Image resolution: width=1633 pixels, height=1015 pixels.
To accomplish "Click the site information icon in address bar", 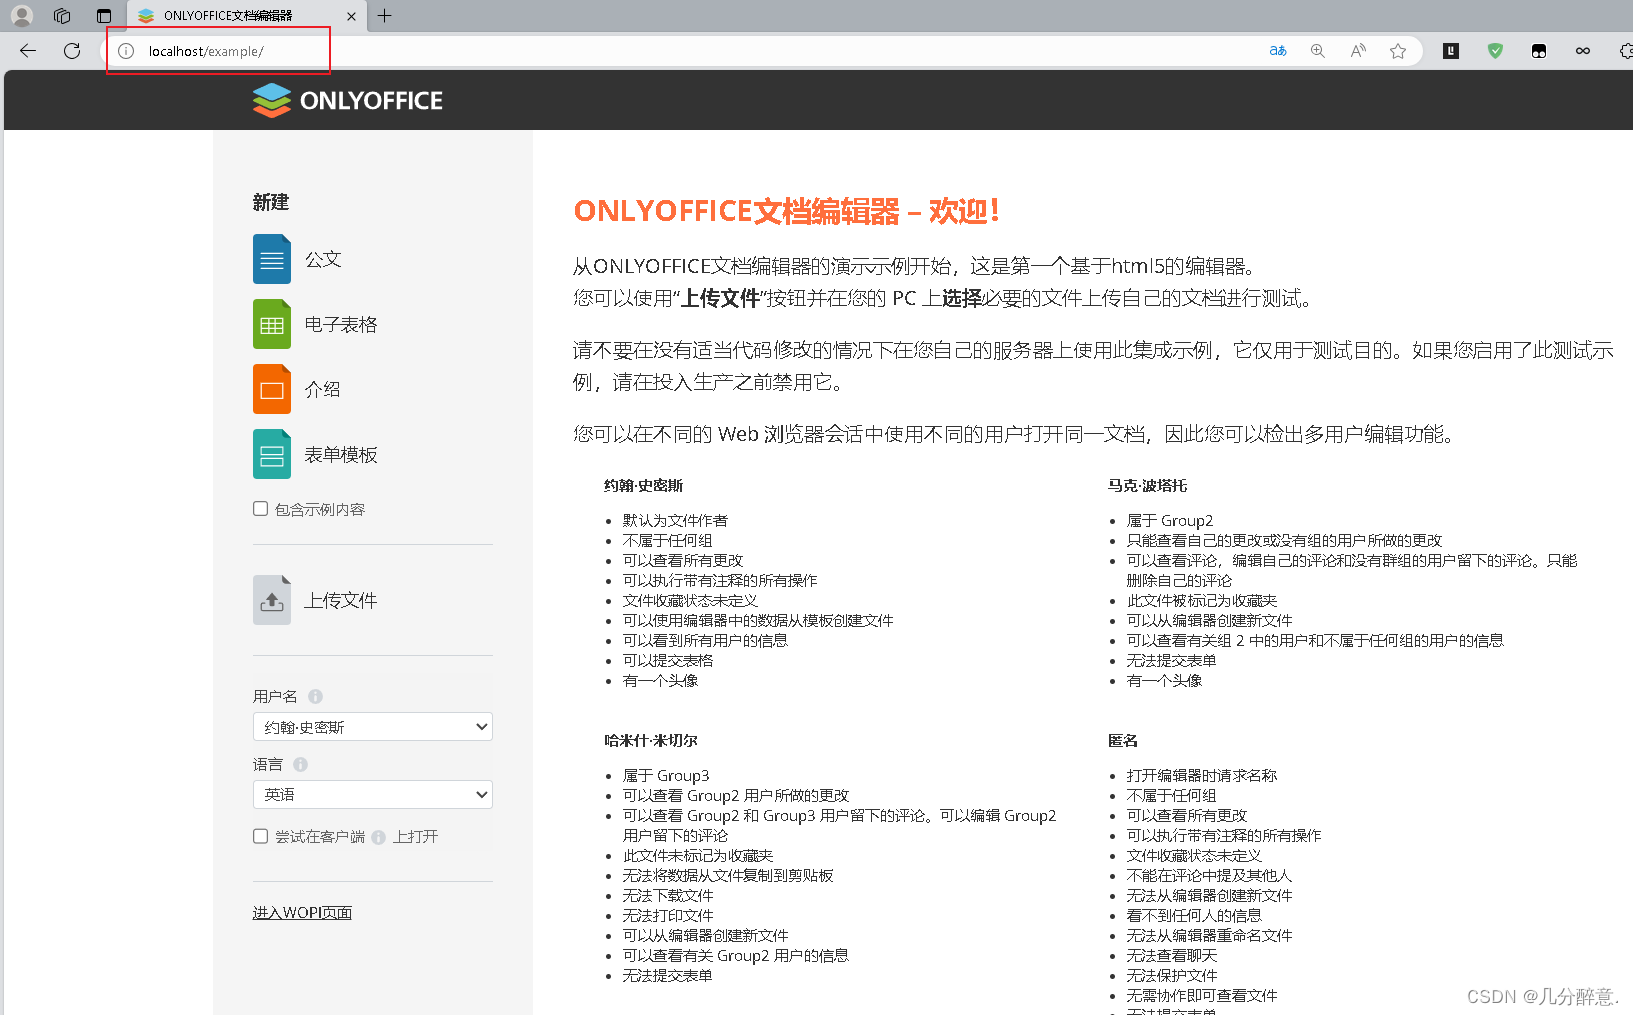I will pos(126,51).
